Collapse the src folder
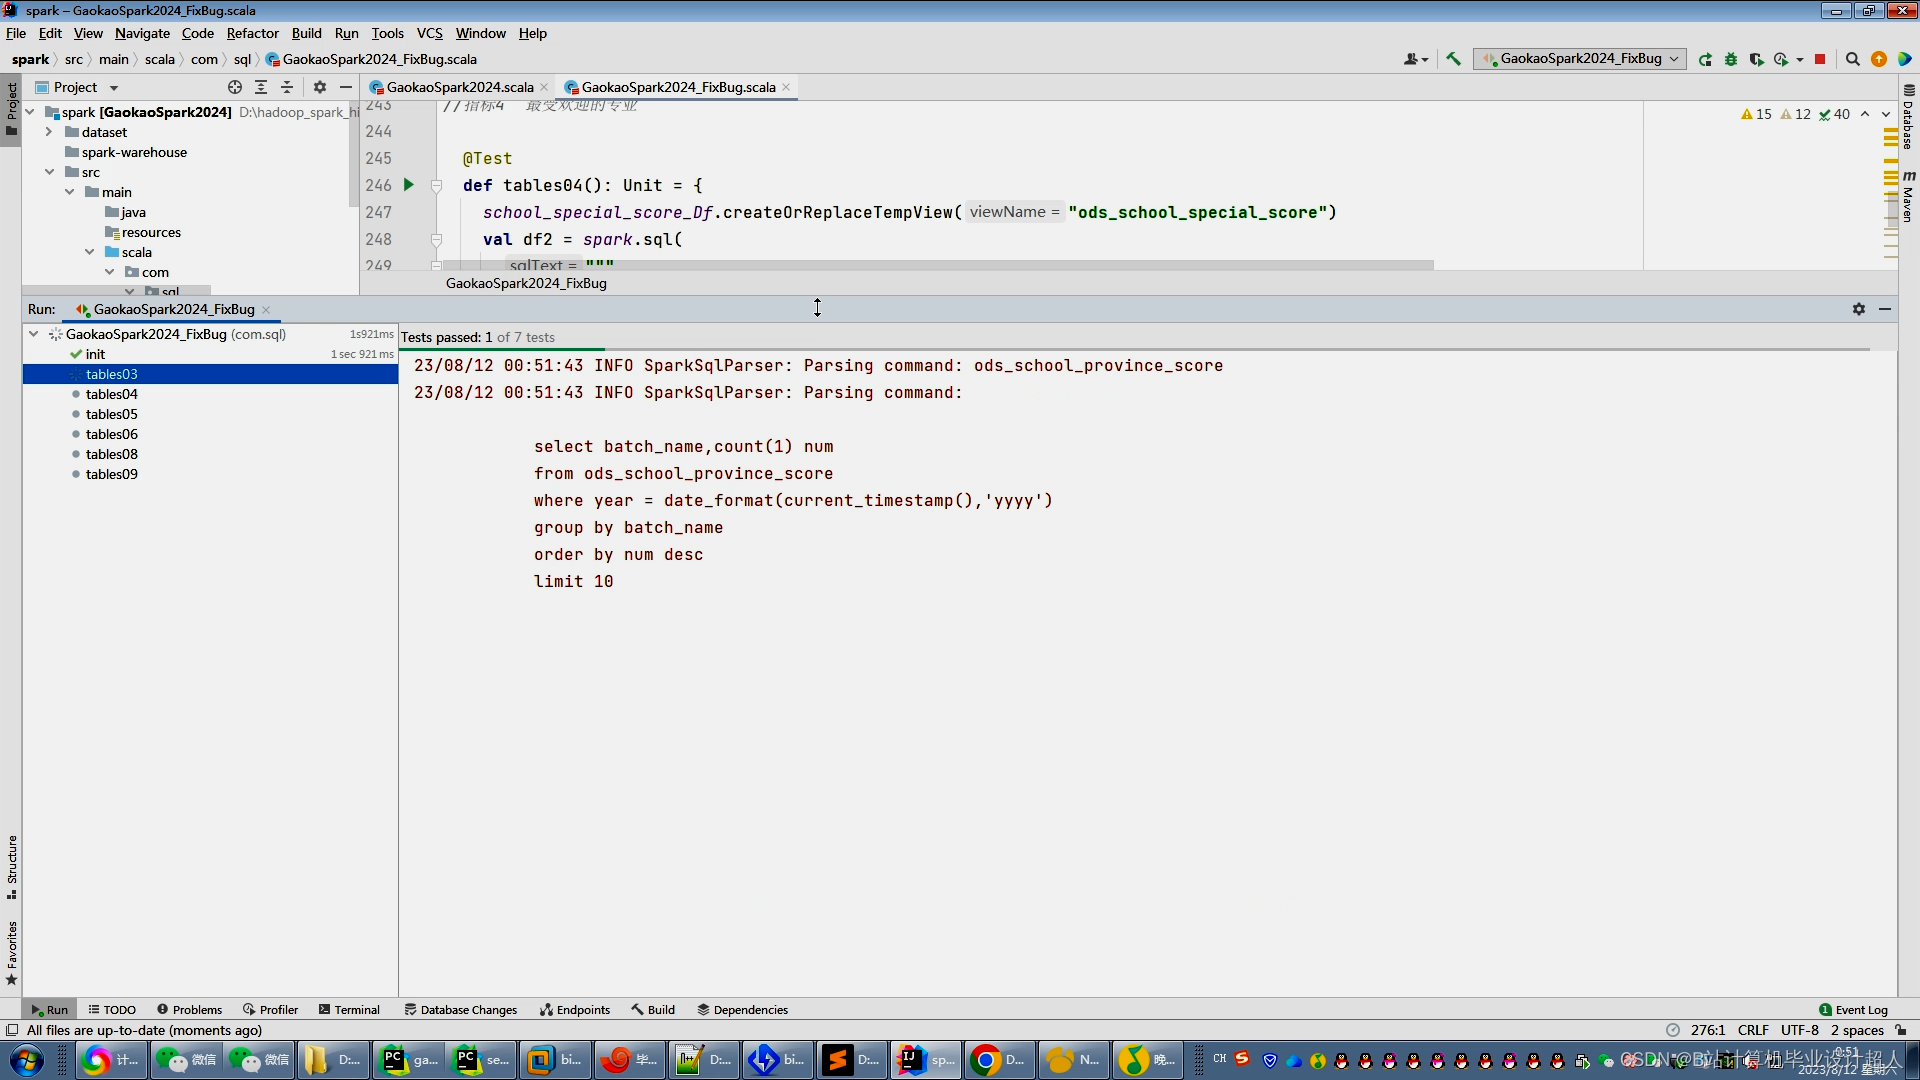 tap(48, 172)
